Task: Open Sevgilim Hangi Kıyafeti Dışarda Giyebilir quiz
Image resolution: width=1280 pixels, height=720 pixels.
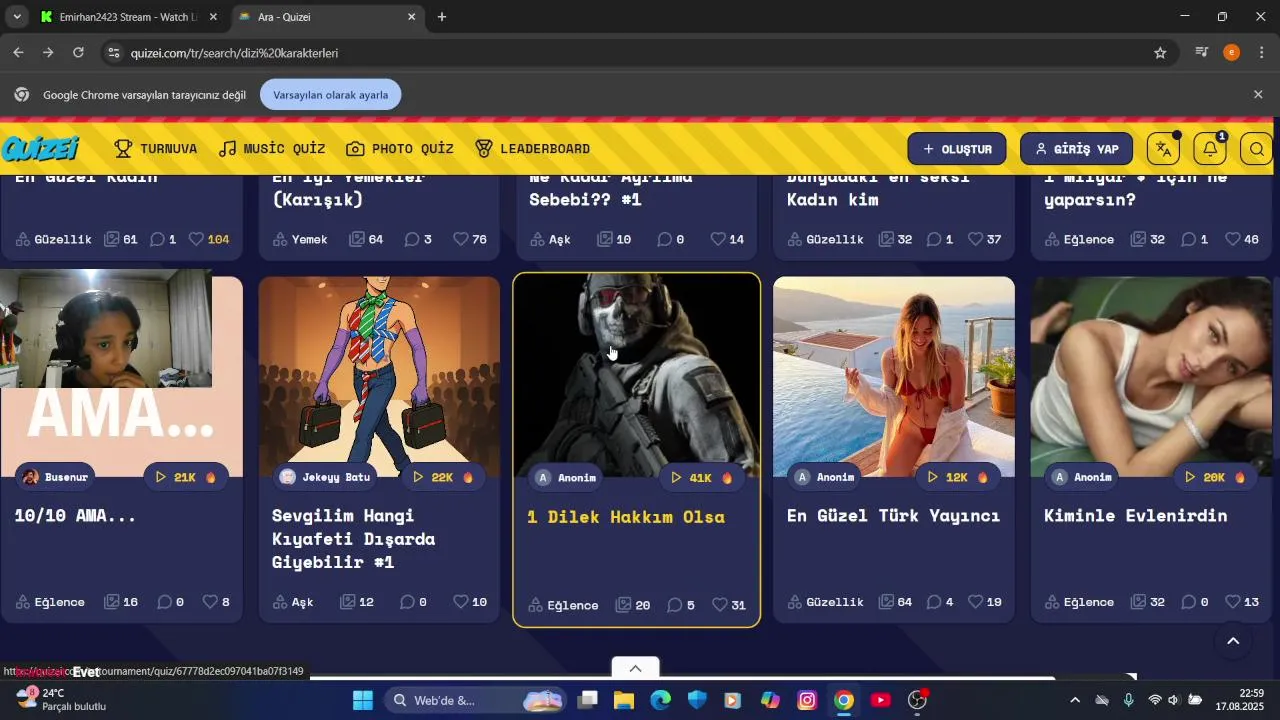Action: pos(353,539)
